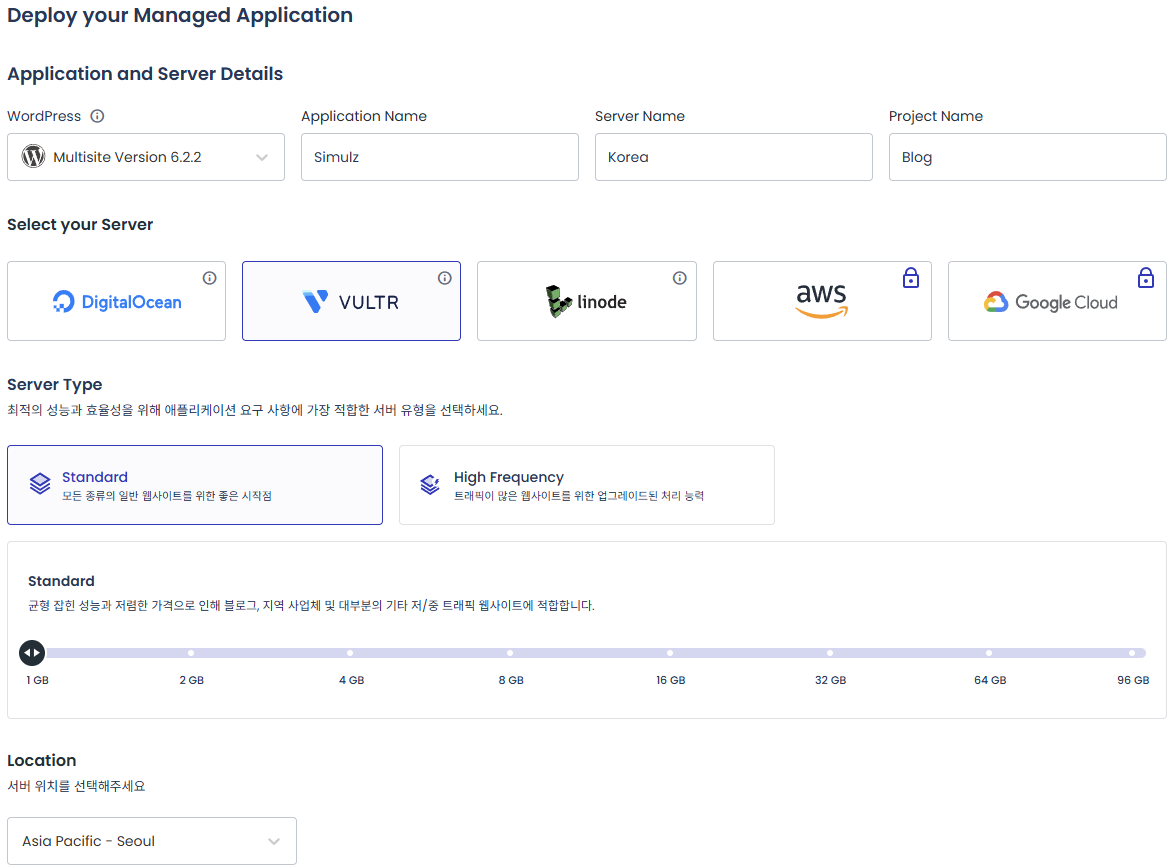
Task: Set server size slider to 32 GB
Action: click(x=830, y=653)
